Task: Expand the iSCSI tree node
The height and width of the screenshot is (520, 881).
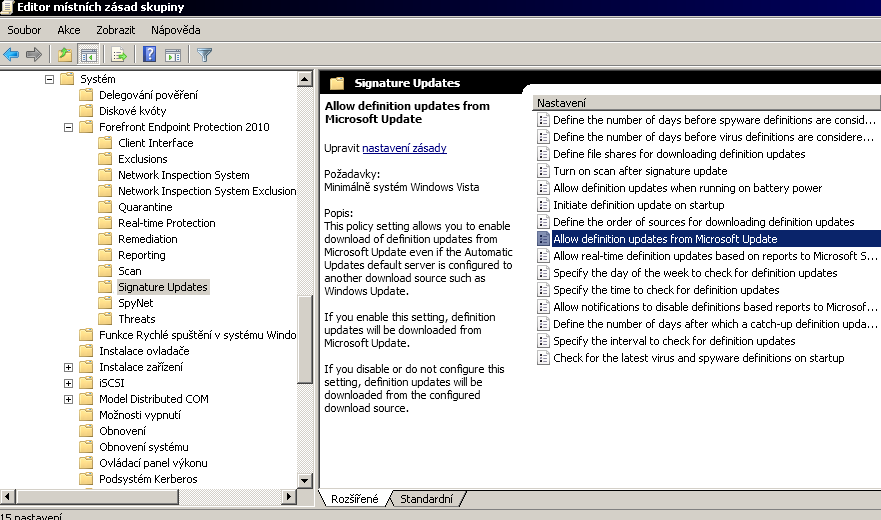Action: 69,383
